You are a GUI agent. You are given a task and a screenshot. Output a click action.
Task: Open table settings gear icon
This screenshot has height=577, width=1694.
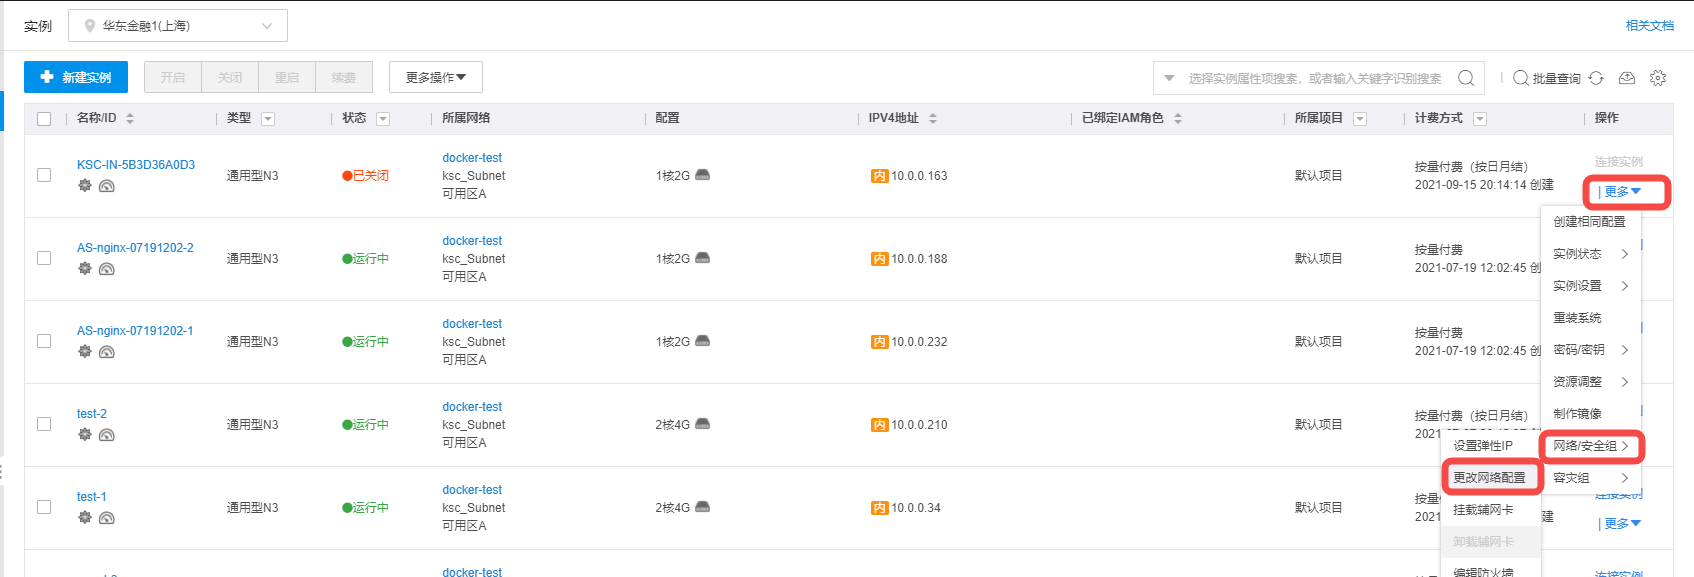click(1658, 78)
